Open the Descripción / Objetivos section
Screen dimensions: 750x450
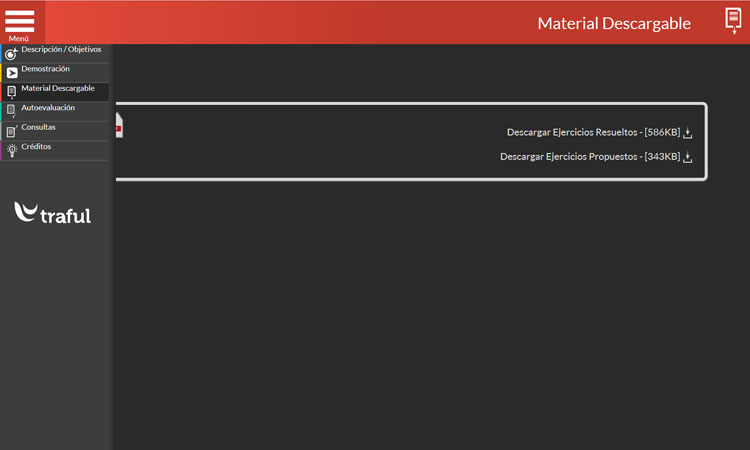[61, 49]
